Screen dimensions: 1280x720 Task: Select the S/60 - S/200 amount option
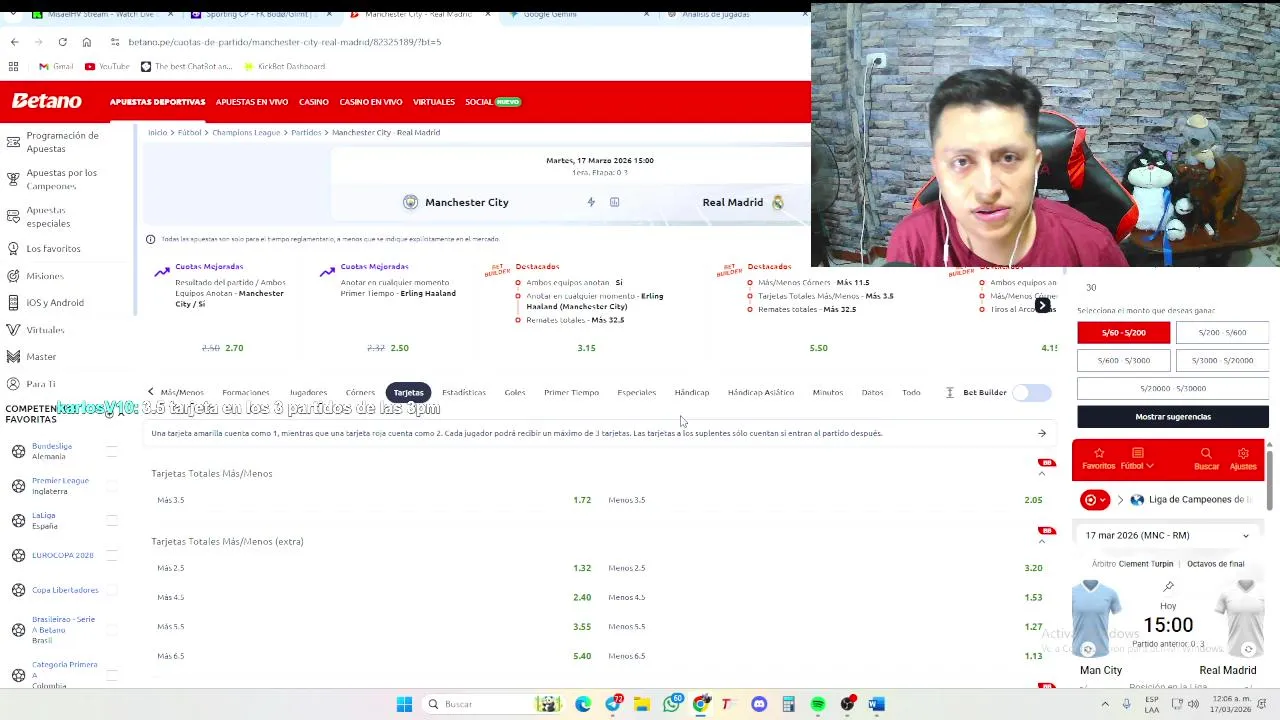(x=1124, y=333)
